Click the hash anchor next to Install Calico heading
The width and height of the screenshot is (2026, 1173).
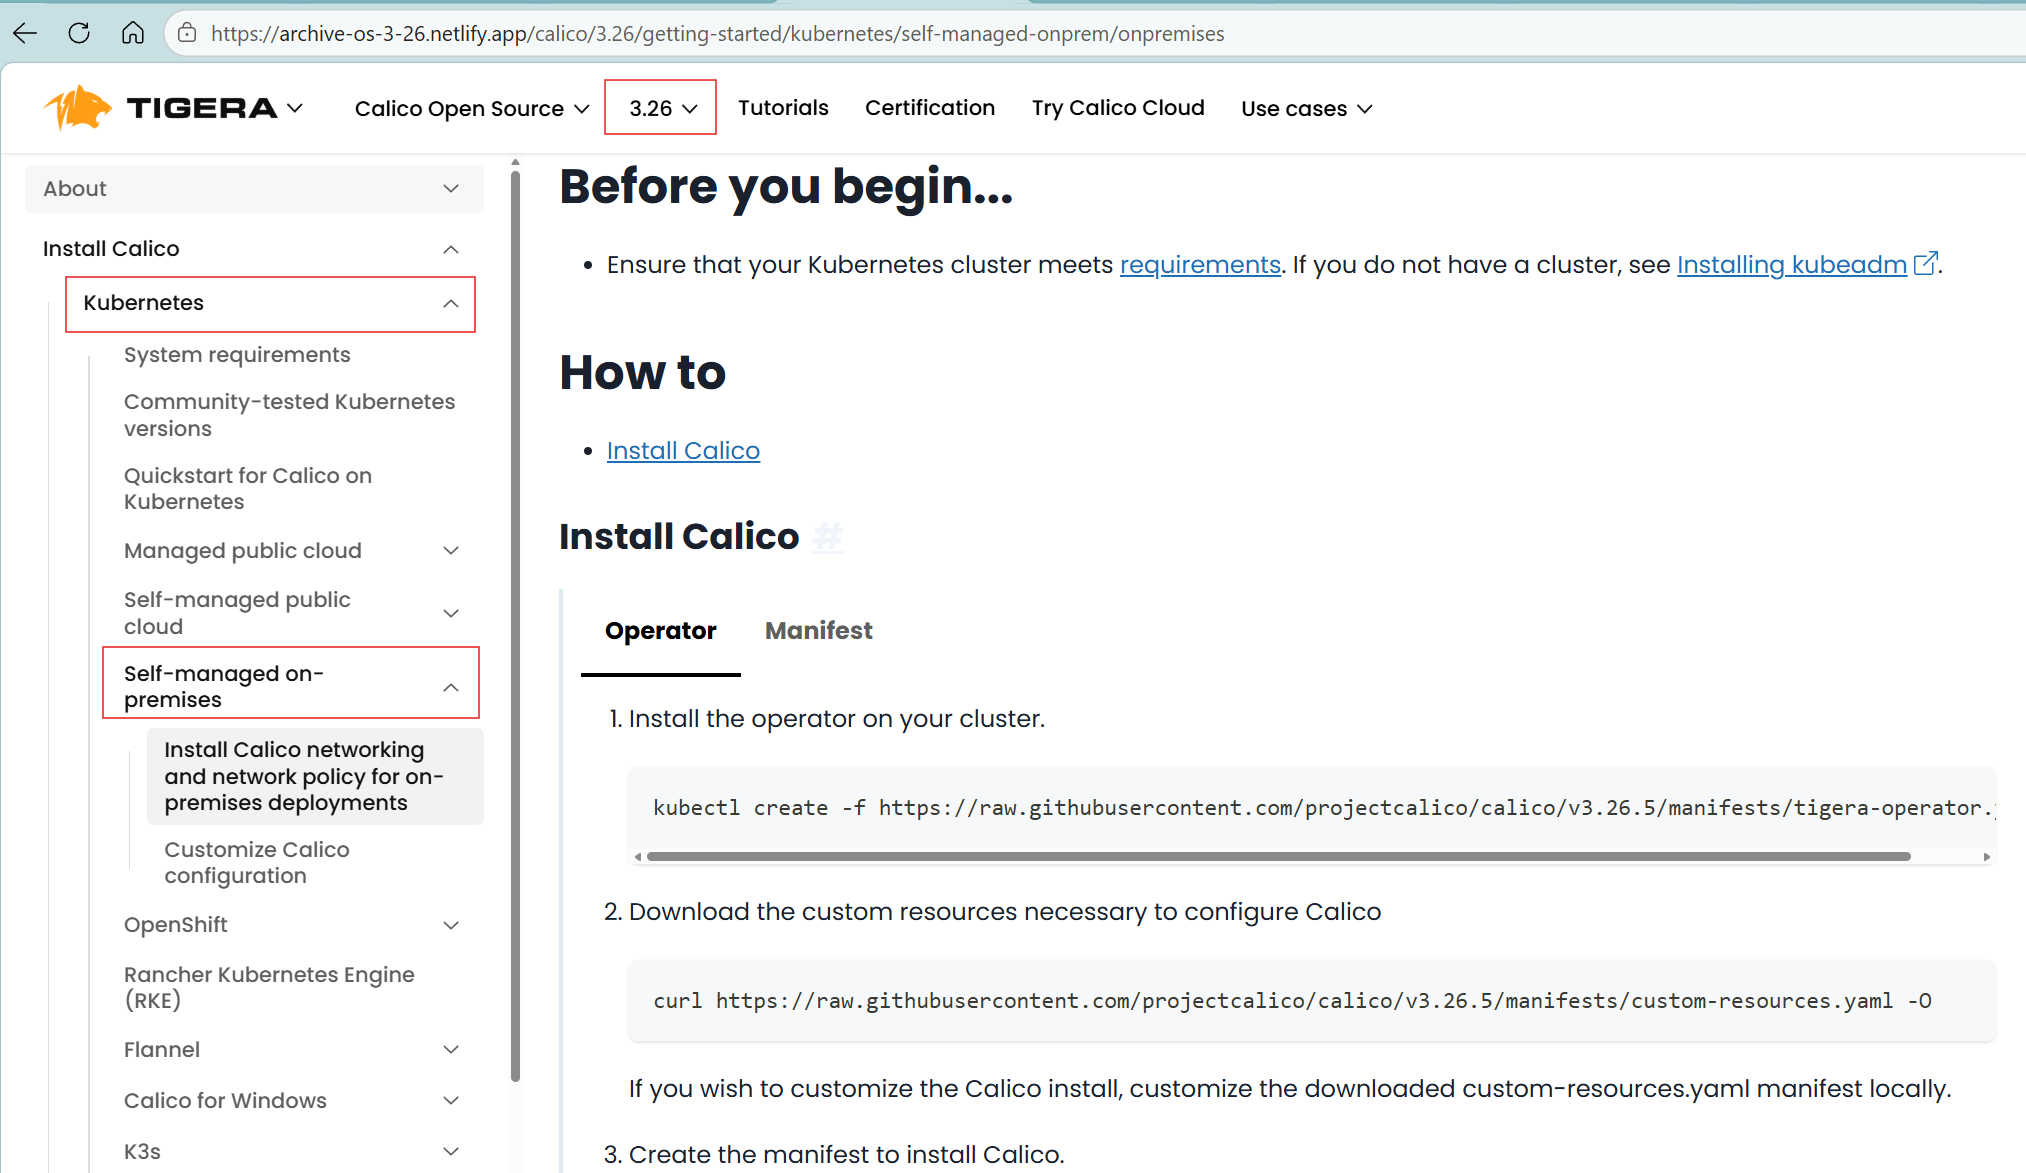coord(828,537)
